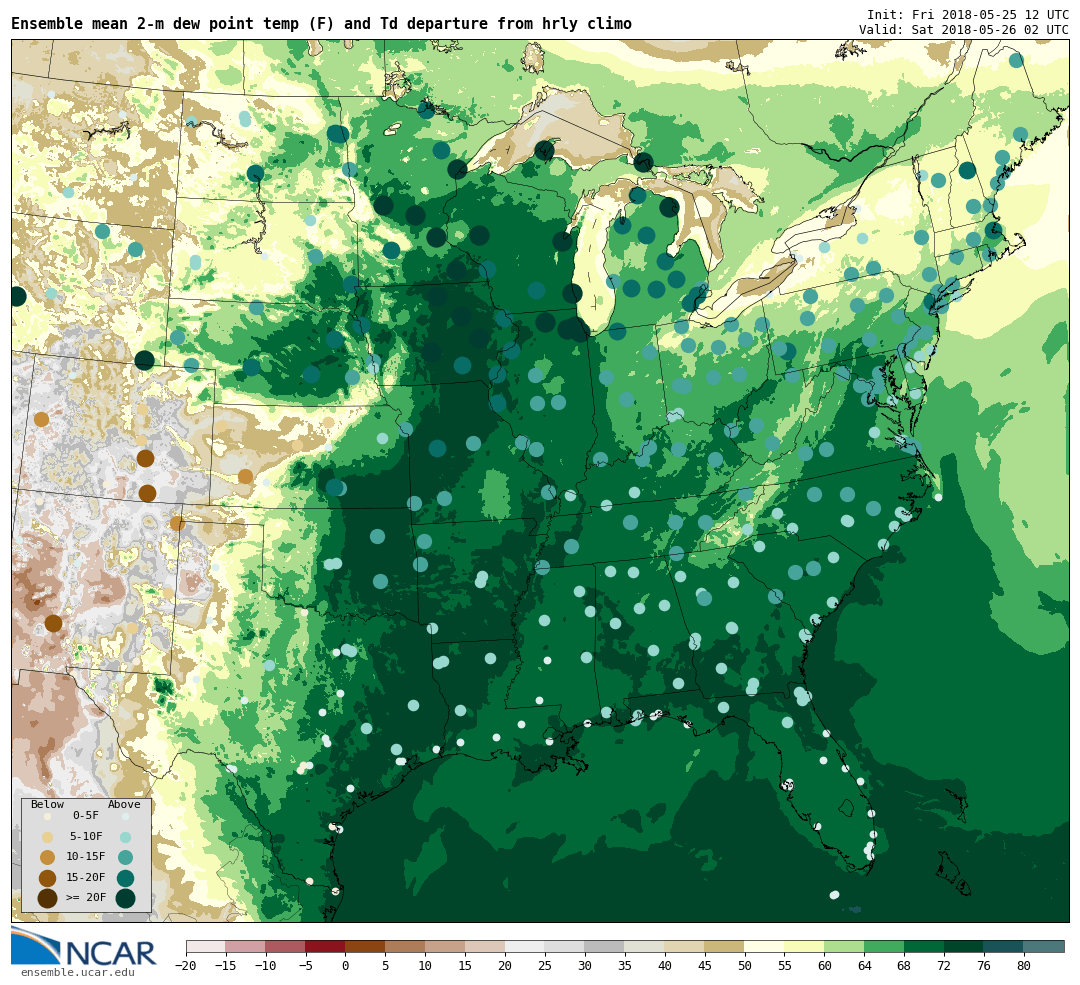The image size is (1080, 985).
Task: Click the 5-10F label in the legend
Action: click(x=86, y=836)
